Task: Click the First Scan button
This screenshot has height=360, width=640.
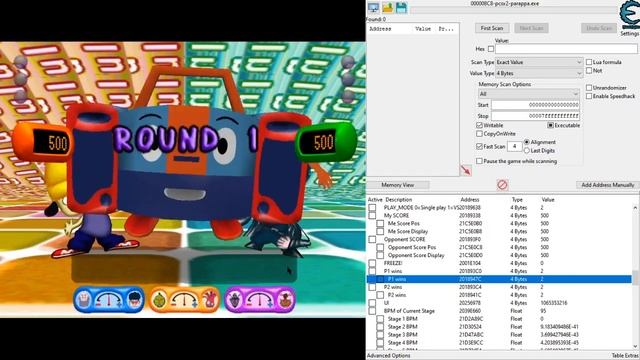Action: point(492,28)
